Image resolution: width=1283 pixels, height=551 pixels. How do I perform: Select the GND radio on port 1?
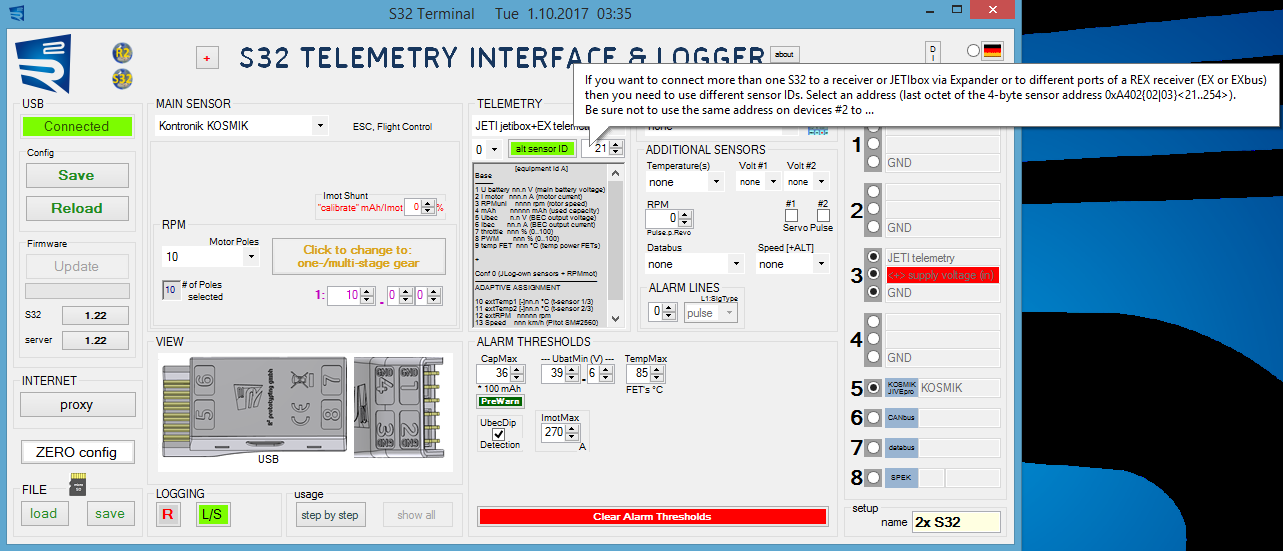pyautogui.click(x=873, y=162)
